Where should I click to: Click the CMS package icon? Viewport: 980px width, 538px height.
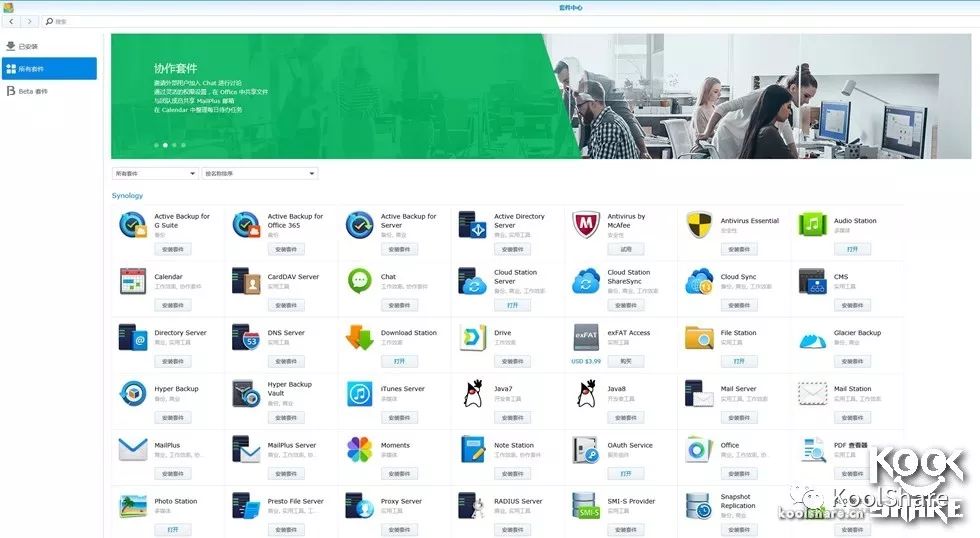(x=812, y=281)
